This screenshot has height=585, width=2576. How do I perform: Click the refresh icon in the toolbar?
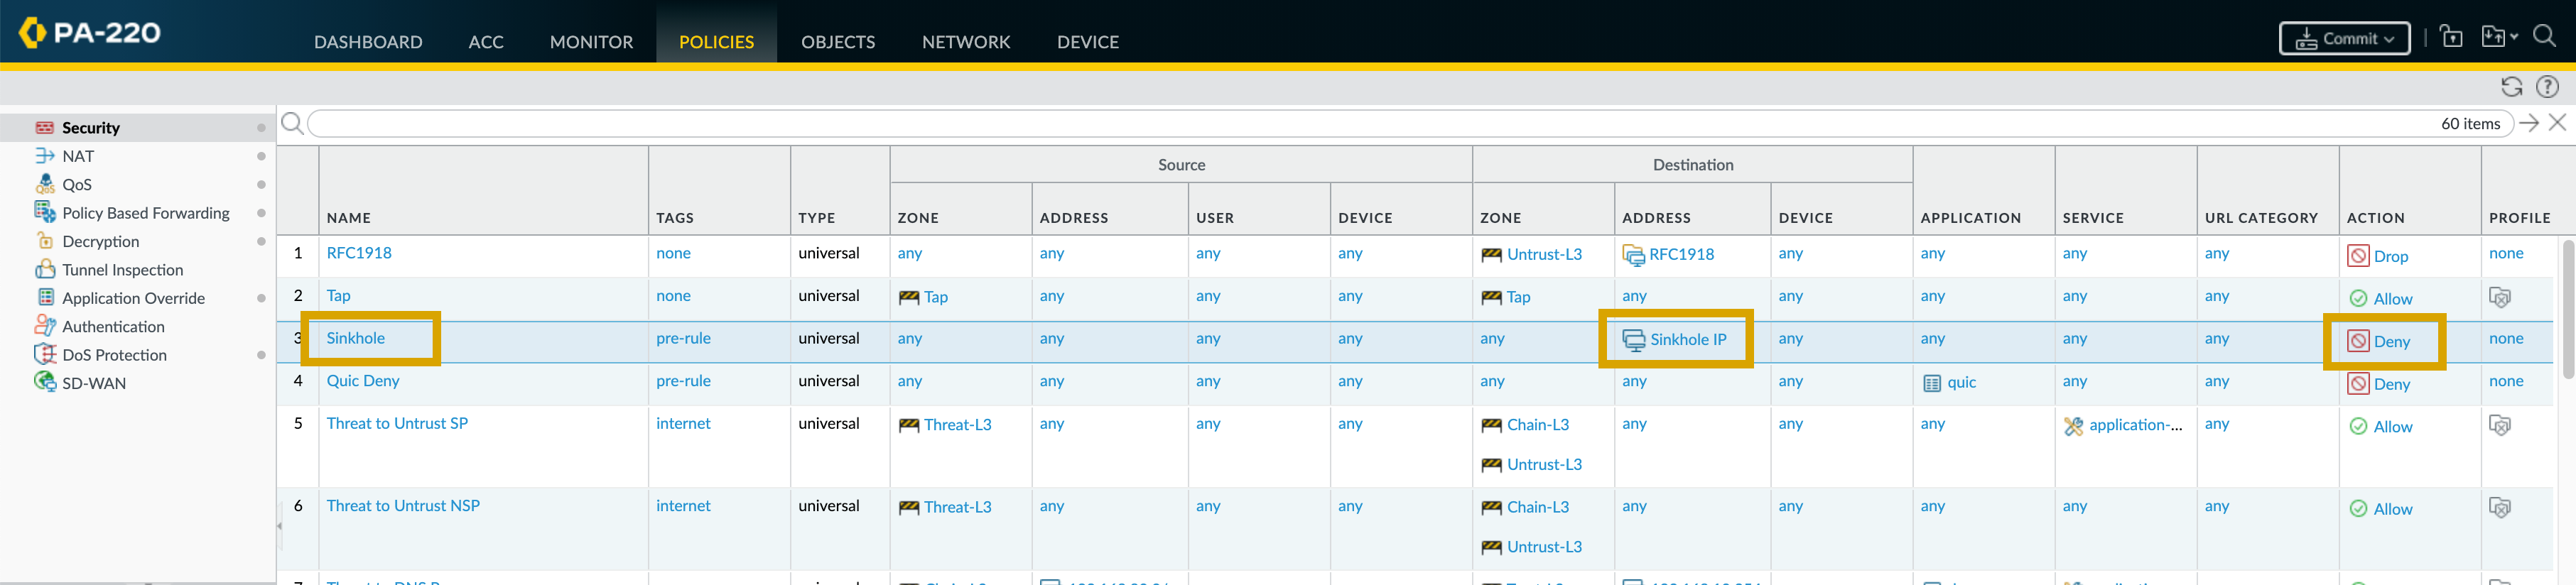click(x=2511, y=87)
